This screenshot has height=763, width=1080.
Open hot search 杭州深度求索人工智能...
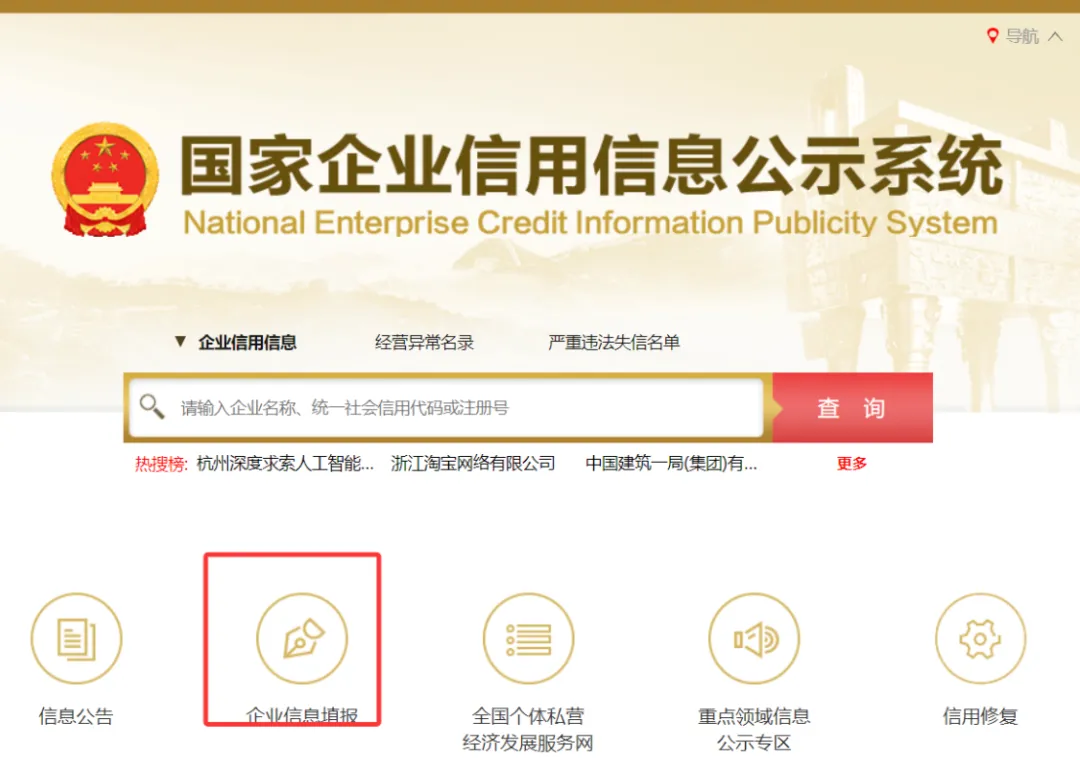coord(285,463)
